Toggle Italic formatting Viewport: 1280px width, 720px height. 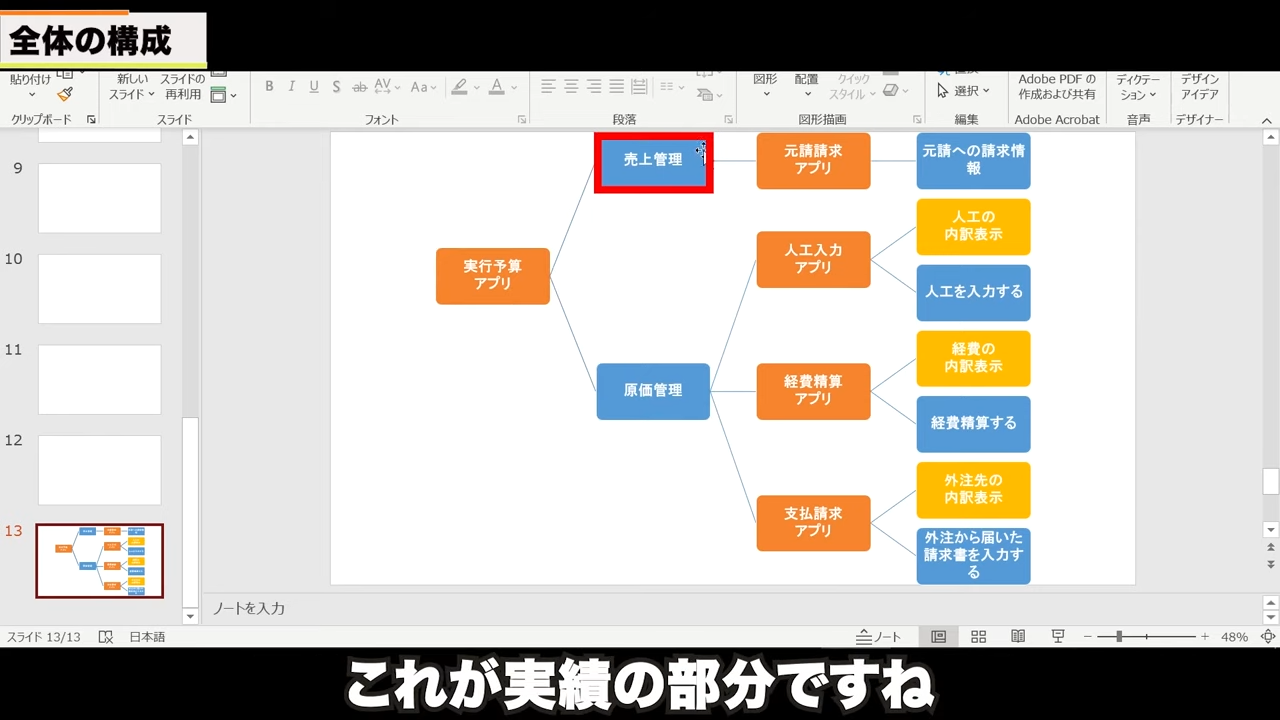click(x=291, y=87)
